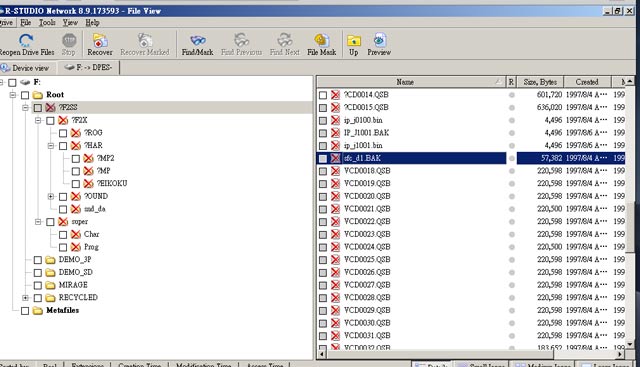This screenshot has width=640, height=367.
Task: Open the Help menu
Action: pyautogui.click(x=92, y=22)
